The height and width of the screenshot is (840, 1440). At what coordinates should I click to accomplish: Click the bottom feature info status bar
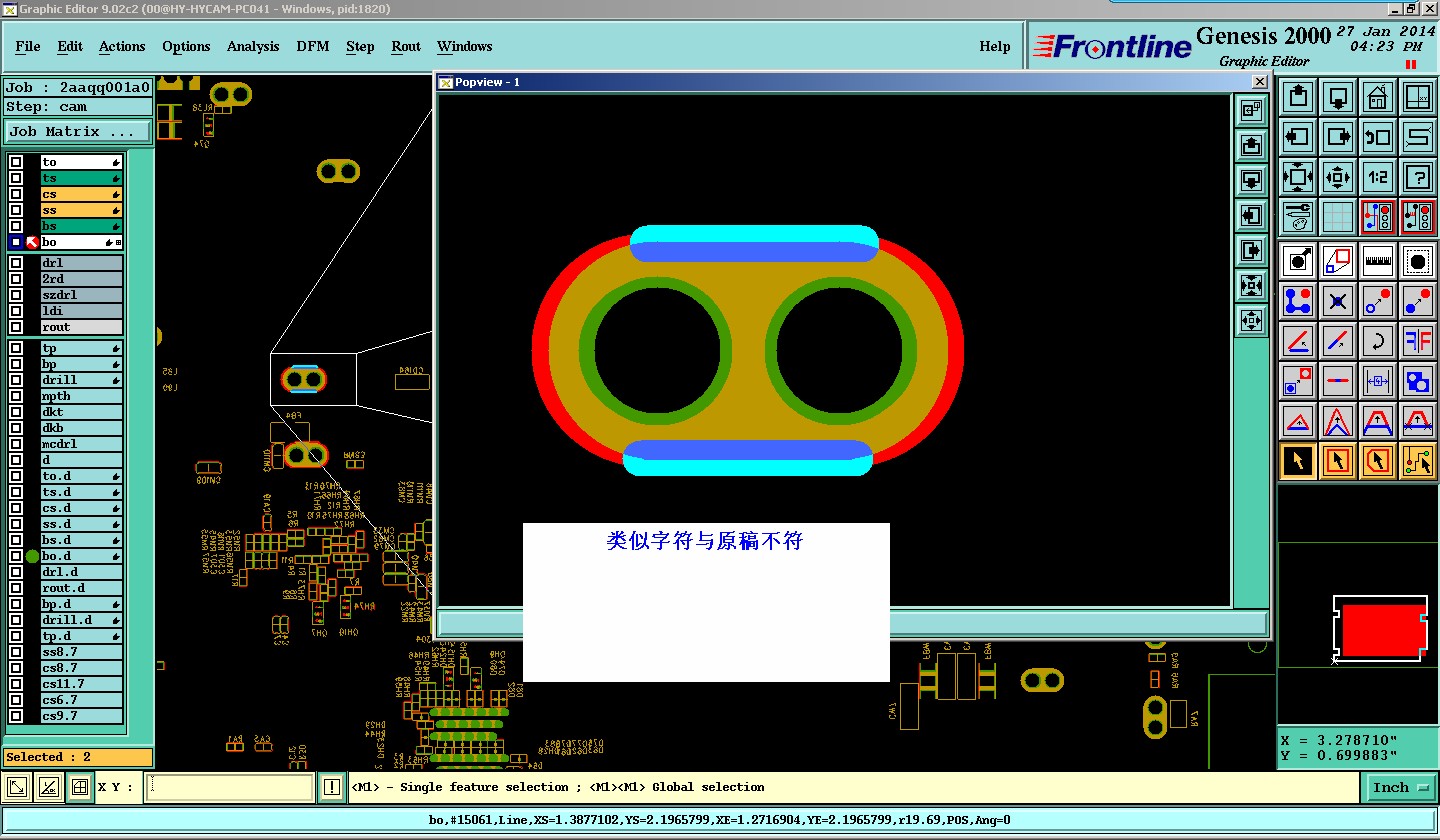720,820
